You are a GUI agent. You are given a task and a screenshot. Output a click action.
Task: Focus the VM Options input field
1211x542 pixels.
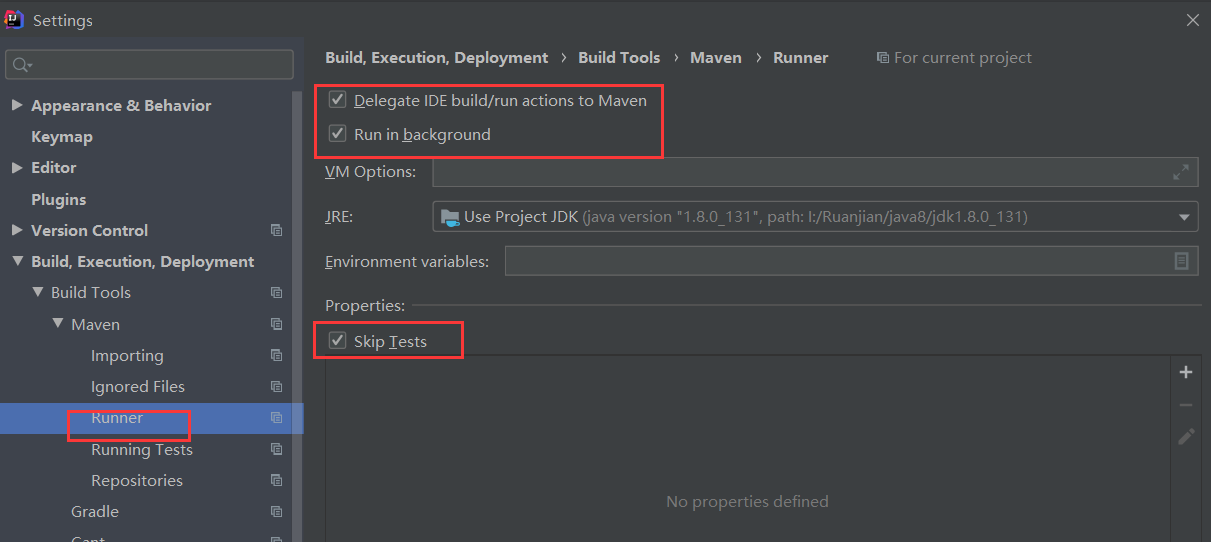point(815,172)
